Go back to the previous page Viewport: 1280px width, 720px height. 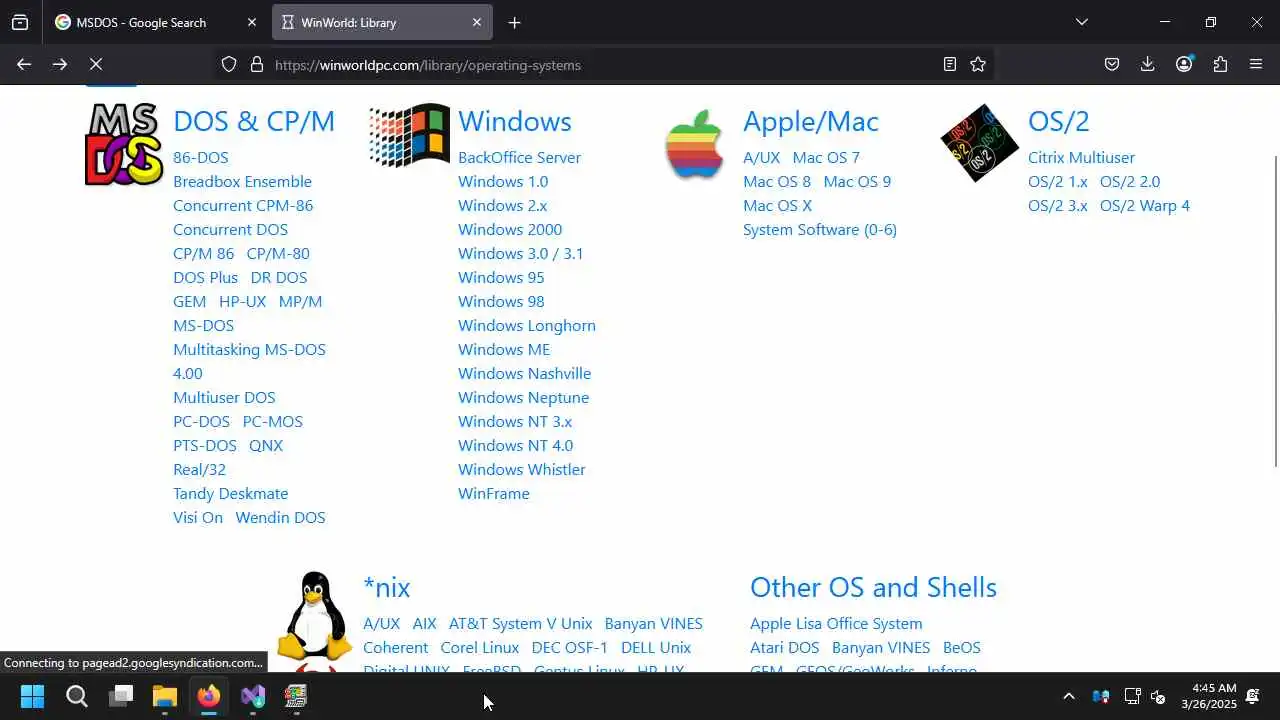pos(24,64)
